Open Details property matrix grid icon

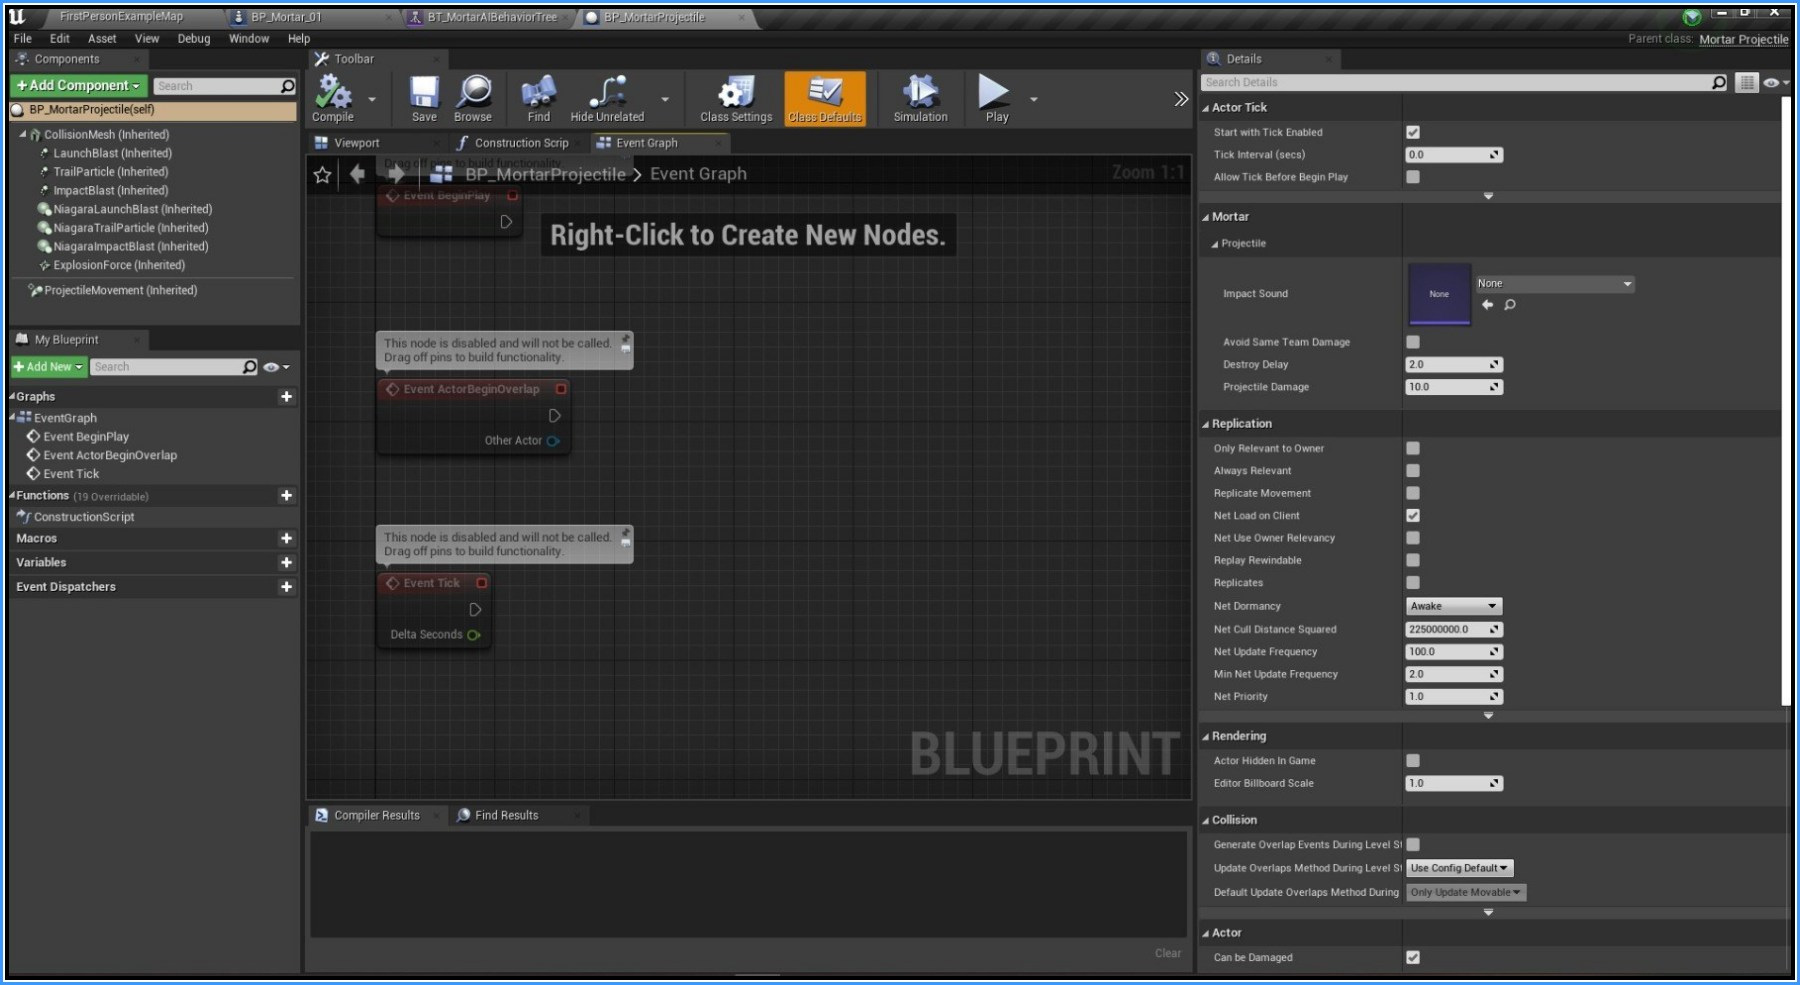coord(1746,83)
